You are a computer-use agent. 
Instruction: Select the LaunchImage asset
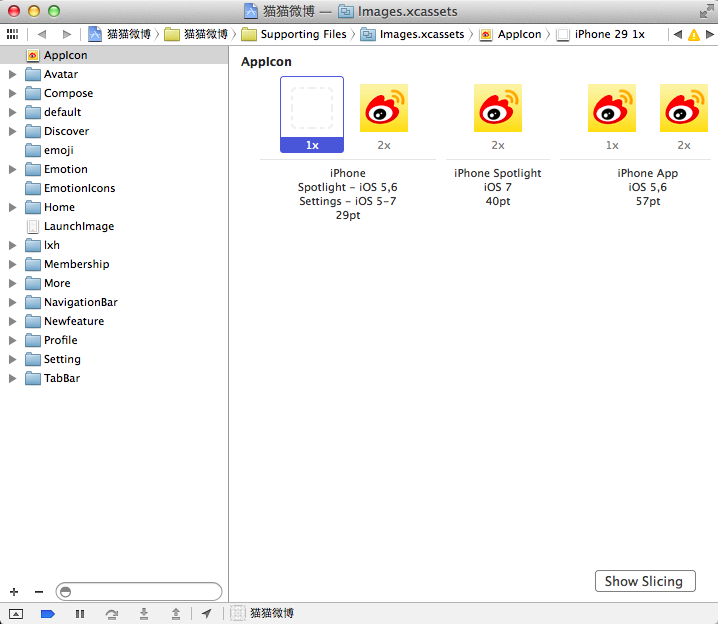[x=114, y=226]
